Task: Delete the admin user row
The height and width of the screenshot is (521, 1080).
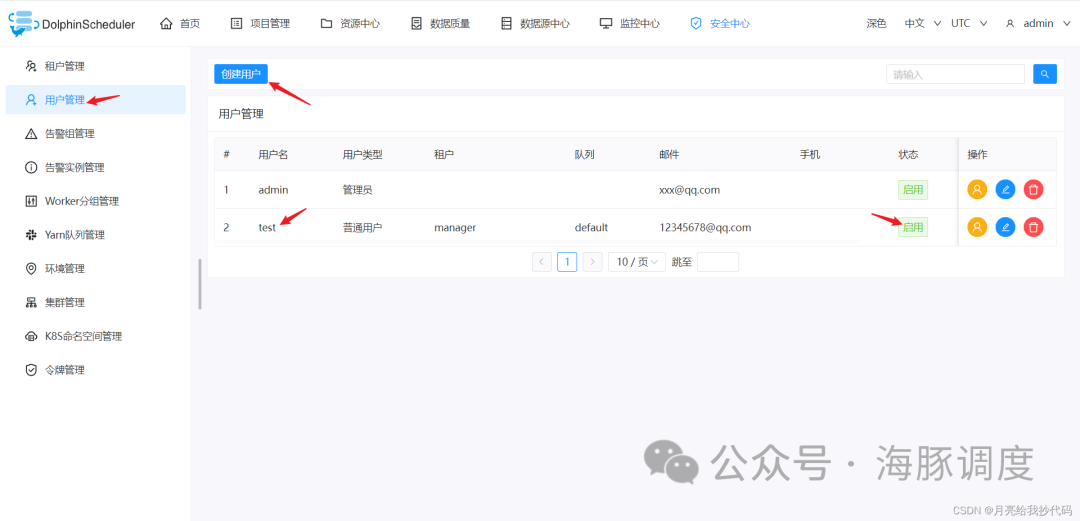Action: coord(1033,190)
